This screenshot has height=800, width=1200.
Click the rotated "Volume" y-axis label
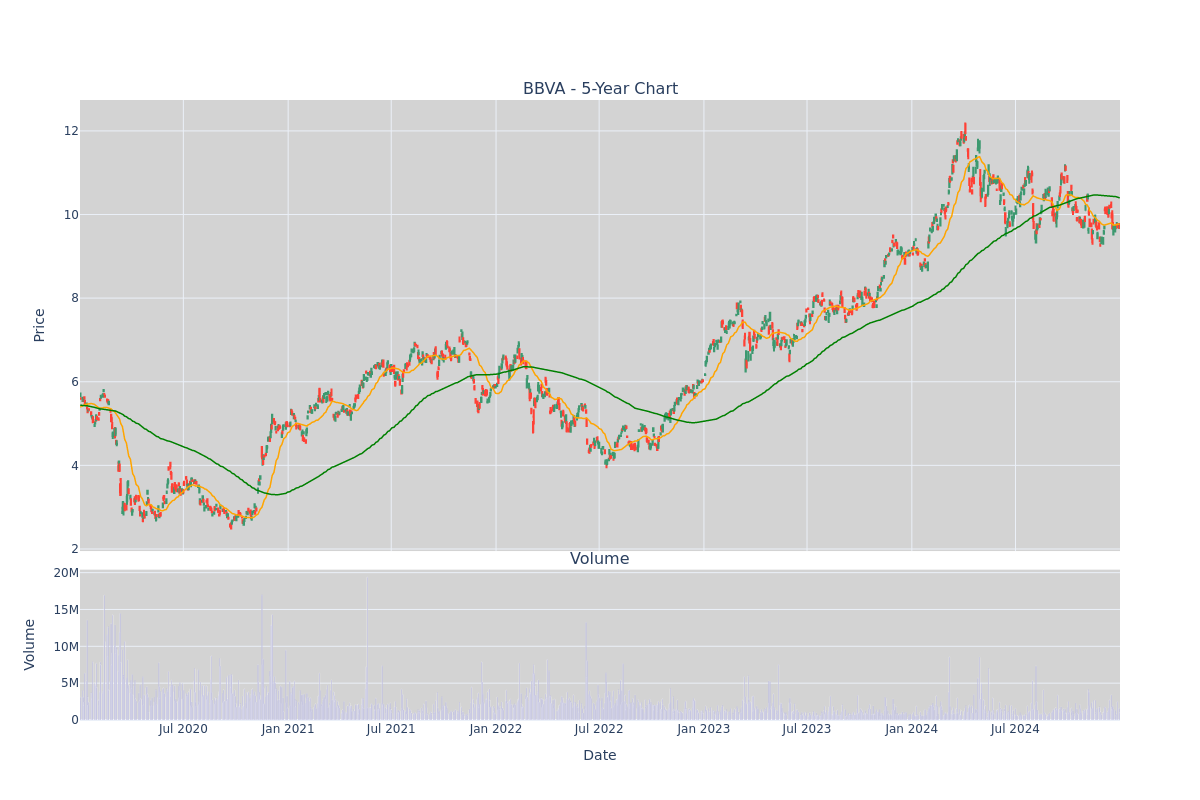click(x=30, y=644)
